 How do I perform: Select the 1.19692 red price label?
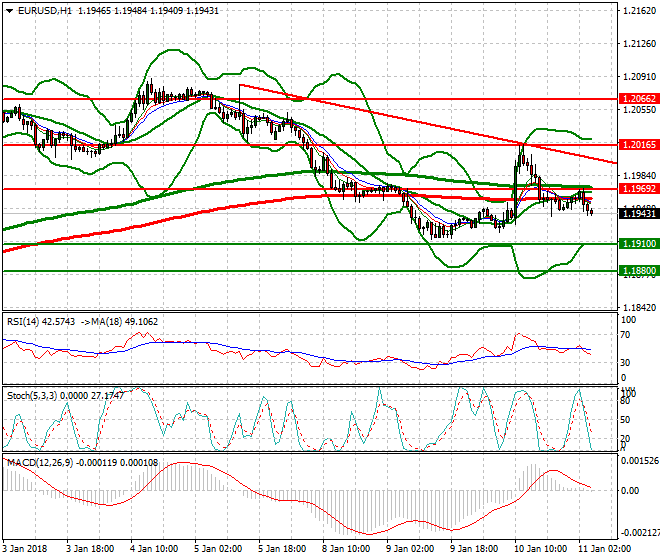pos(638,188)
